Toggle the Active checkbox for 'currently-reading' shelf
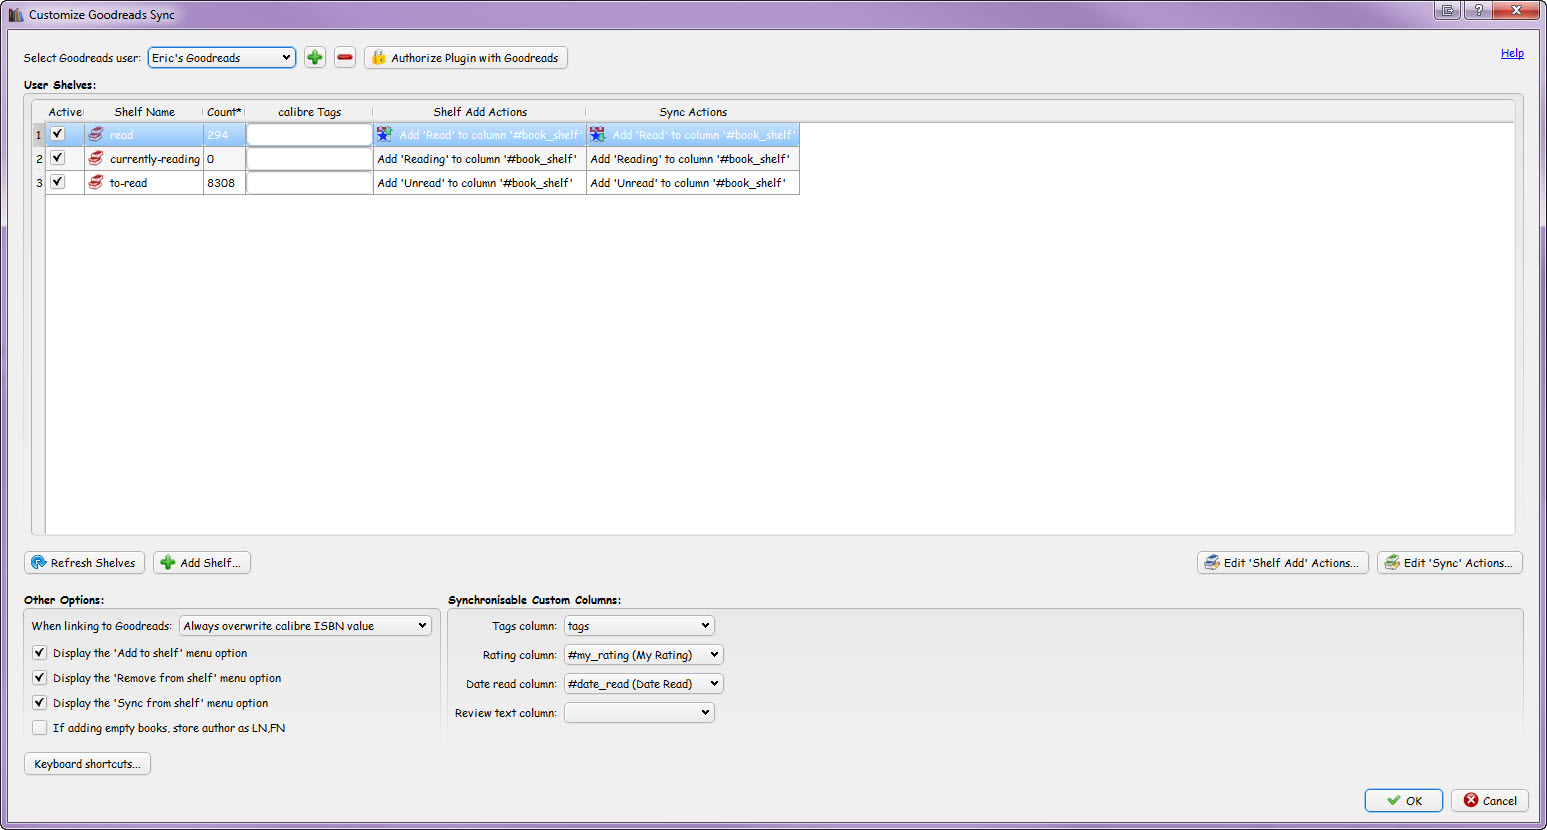Viewport: 1547px width, 830px height. pos(58,158)
